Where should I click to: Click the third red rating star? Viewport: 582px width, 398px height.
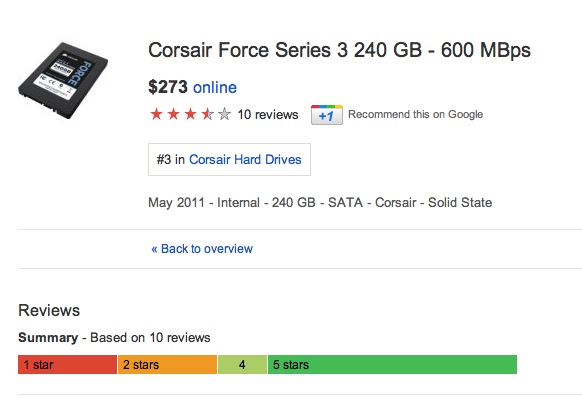click(190, 114)
